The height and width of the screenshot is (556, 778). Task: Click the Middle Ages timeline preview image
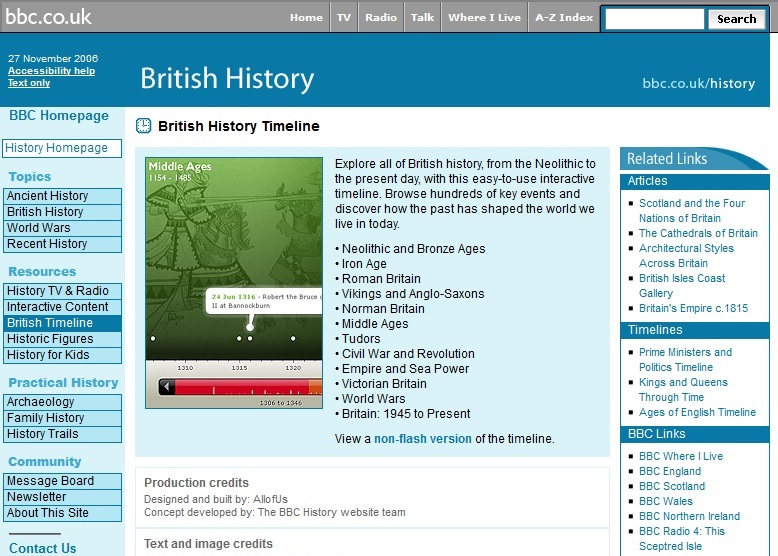[234, 283]
